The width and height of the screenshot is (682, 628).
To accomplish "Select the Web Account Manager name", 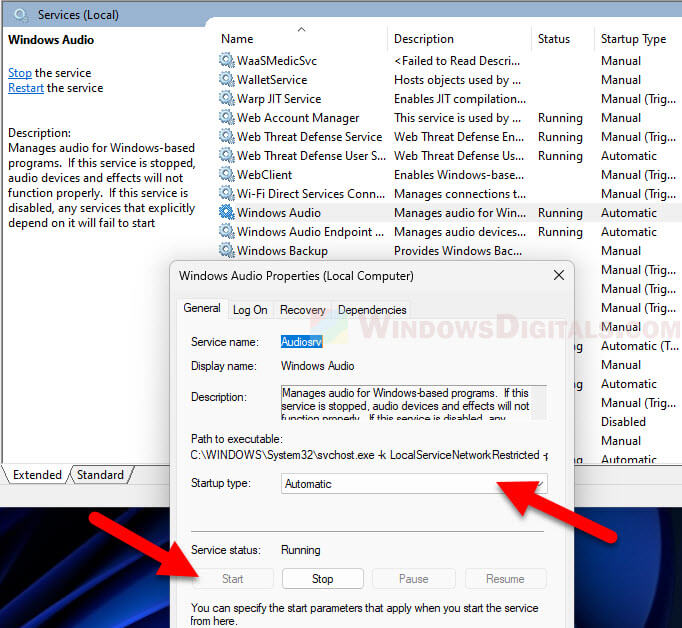I will coord(298,117).
